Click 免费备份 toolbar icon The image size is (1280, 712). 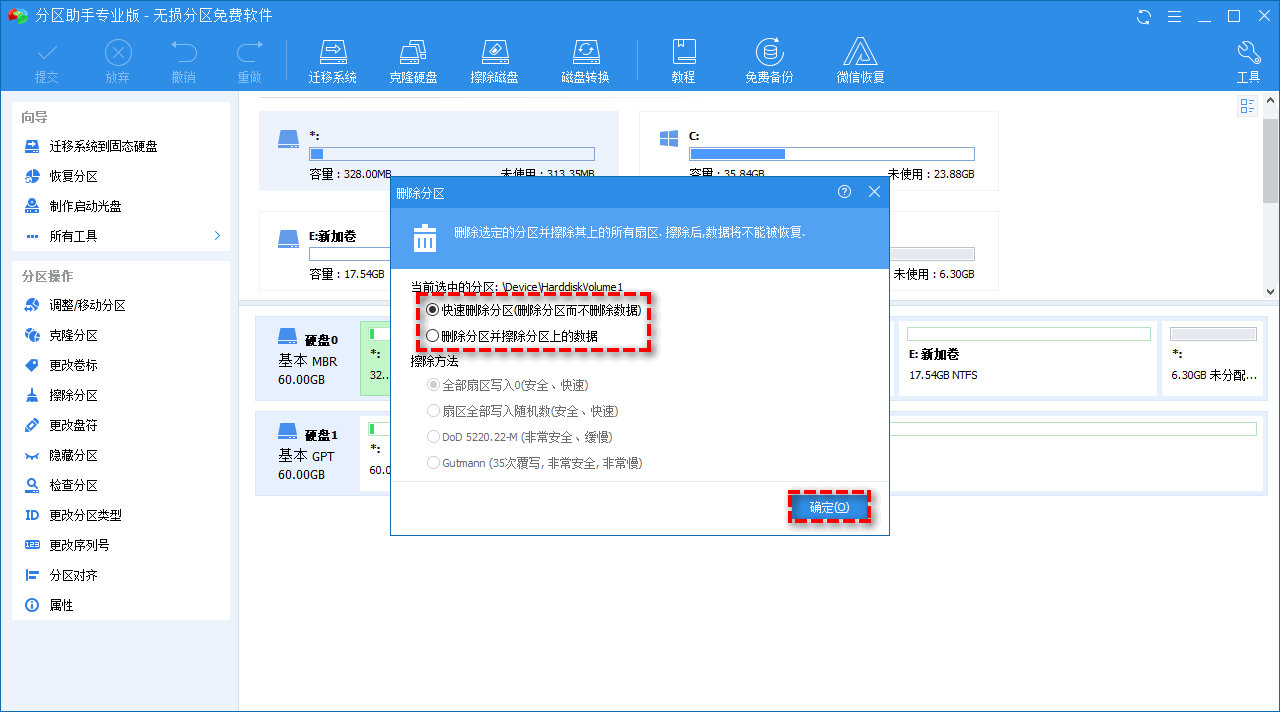coord(769,62)
